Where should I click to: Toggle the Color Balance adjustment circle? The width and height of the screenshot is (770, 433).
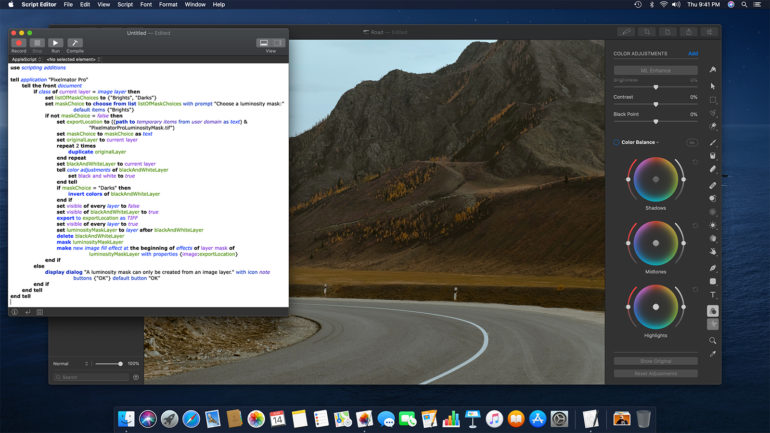point(616,142)
